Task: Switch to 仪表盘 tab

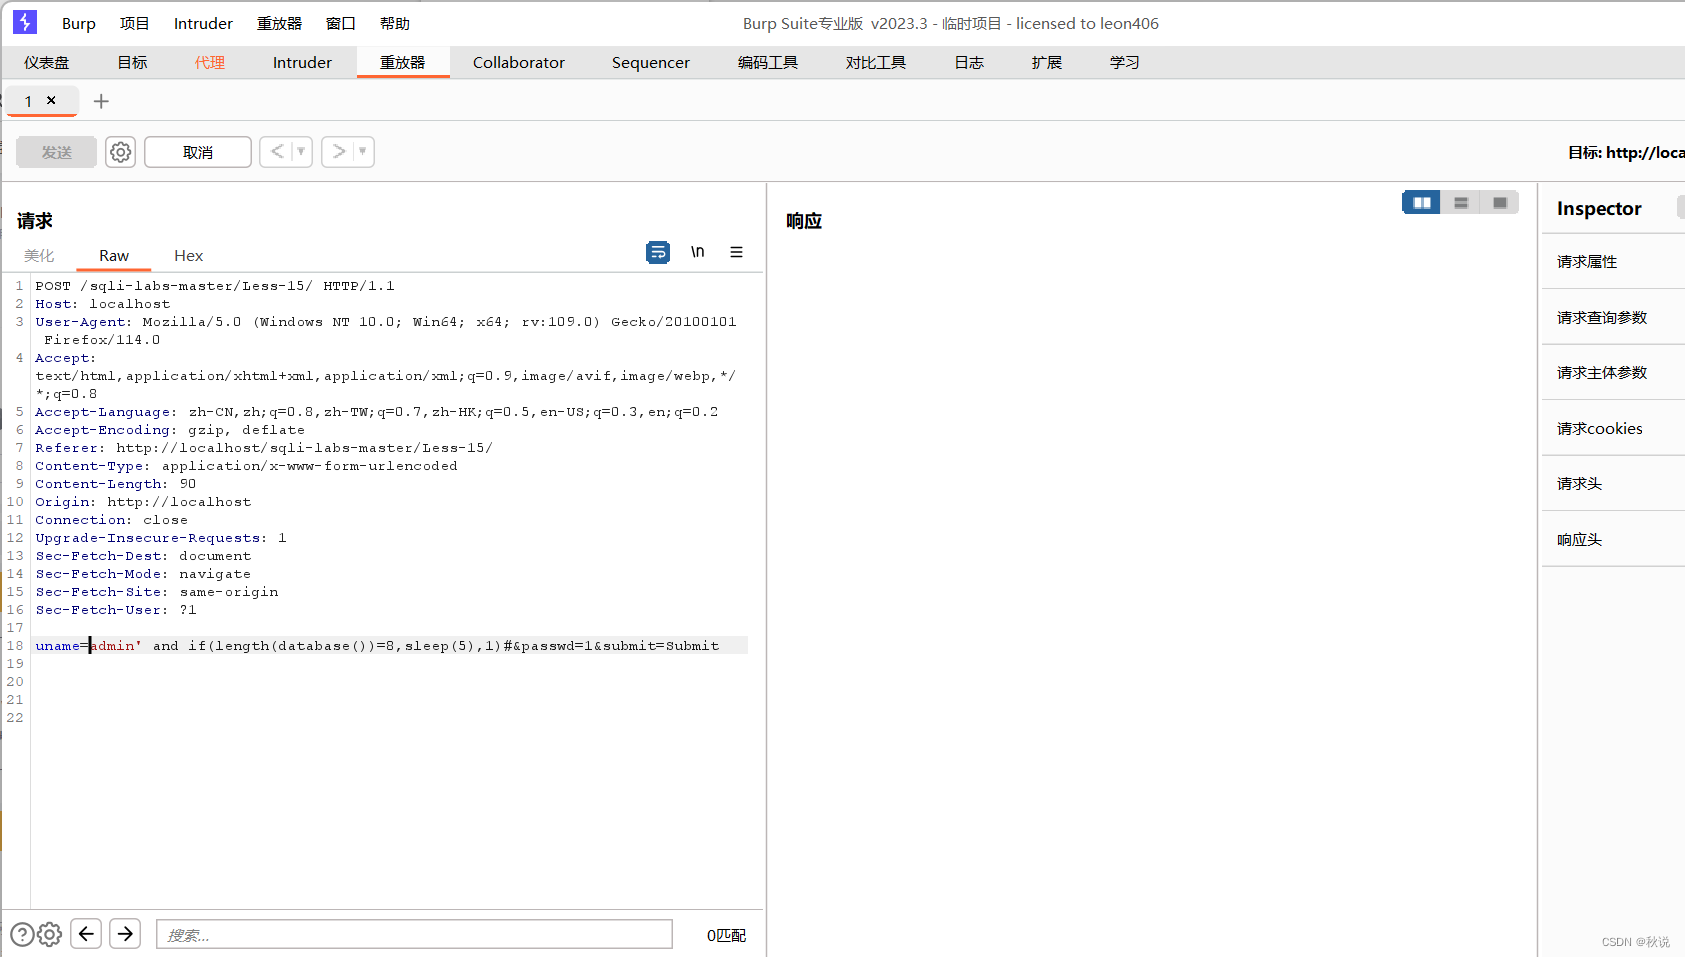Action: (x=47, y=62)
